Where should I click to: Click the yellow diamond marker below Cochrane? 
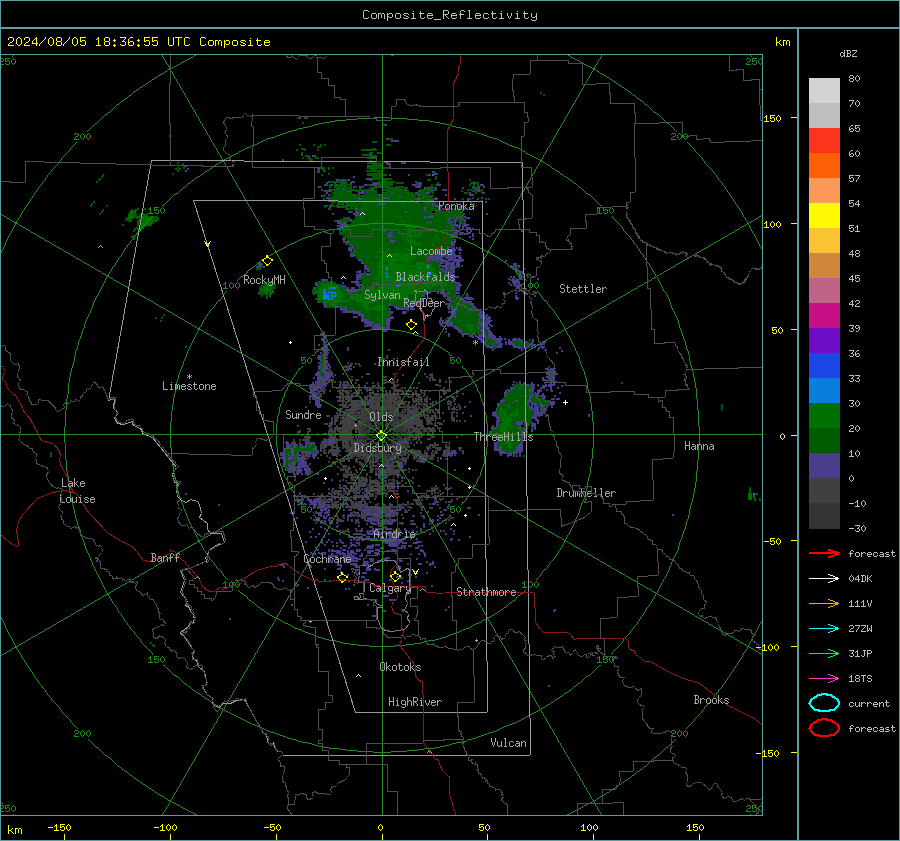(x=343, y=577)
